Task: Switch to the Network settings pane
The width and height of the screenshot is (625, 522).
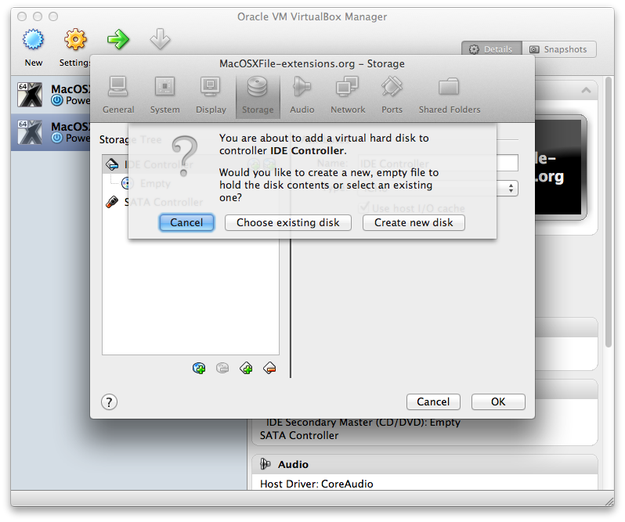Action: pyautogui.click(x=347, y=95)
